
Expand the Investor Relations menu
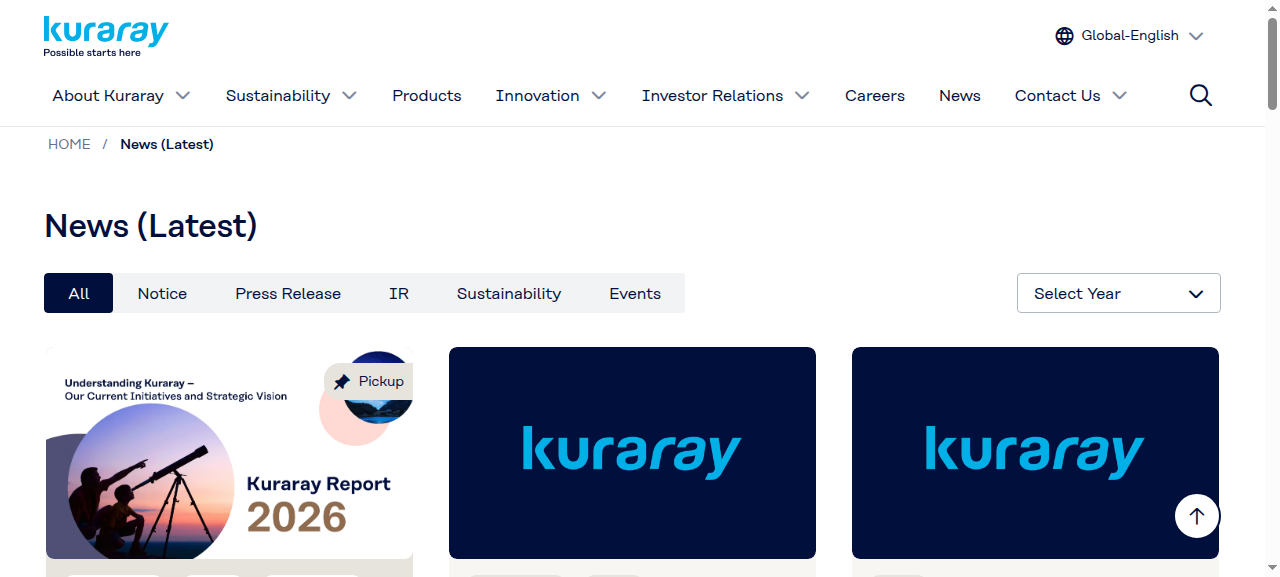(726, 96)
